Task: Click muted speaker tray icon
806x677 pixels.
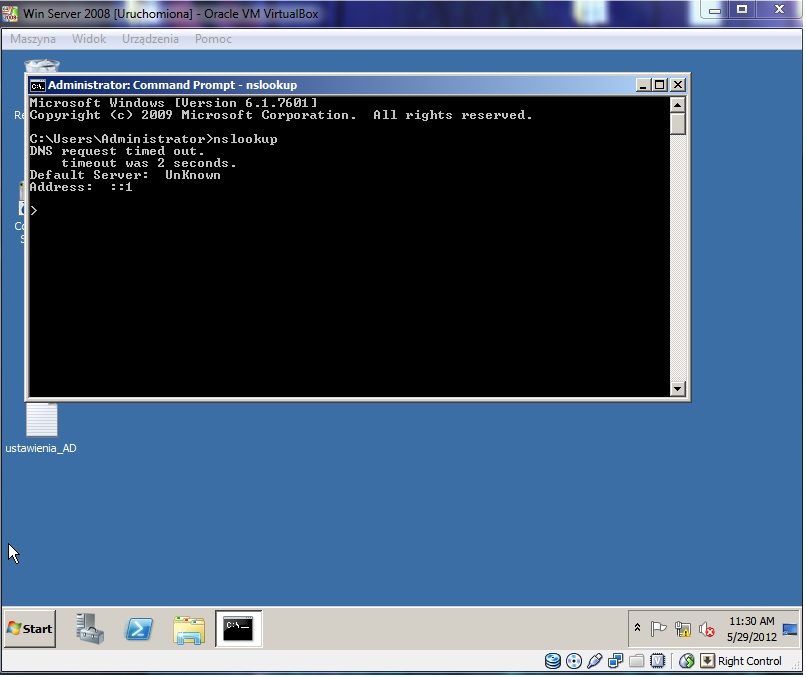Action: click(707, 629)
